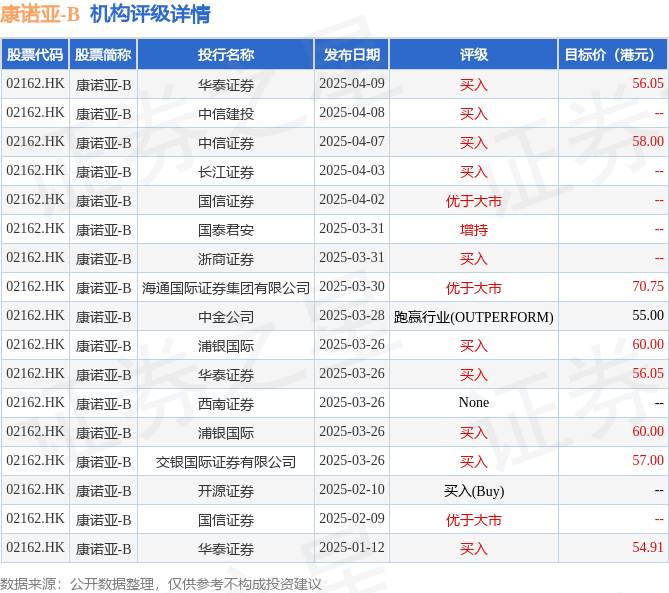Click the 股票代码 column header

click(x=35, y=55)
